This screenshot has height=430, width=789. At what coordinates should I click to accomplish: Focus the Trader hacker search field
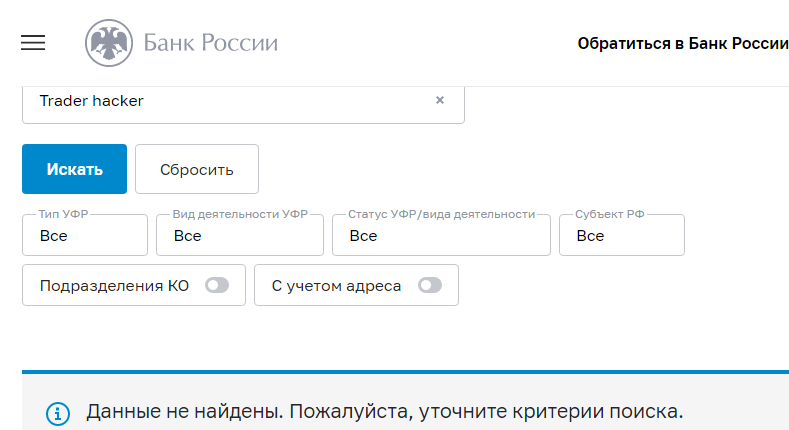pyautogui.click(x=243, y=104)
